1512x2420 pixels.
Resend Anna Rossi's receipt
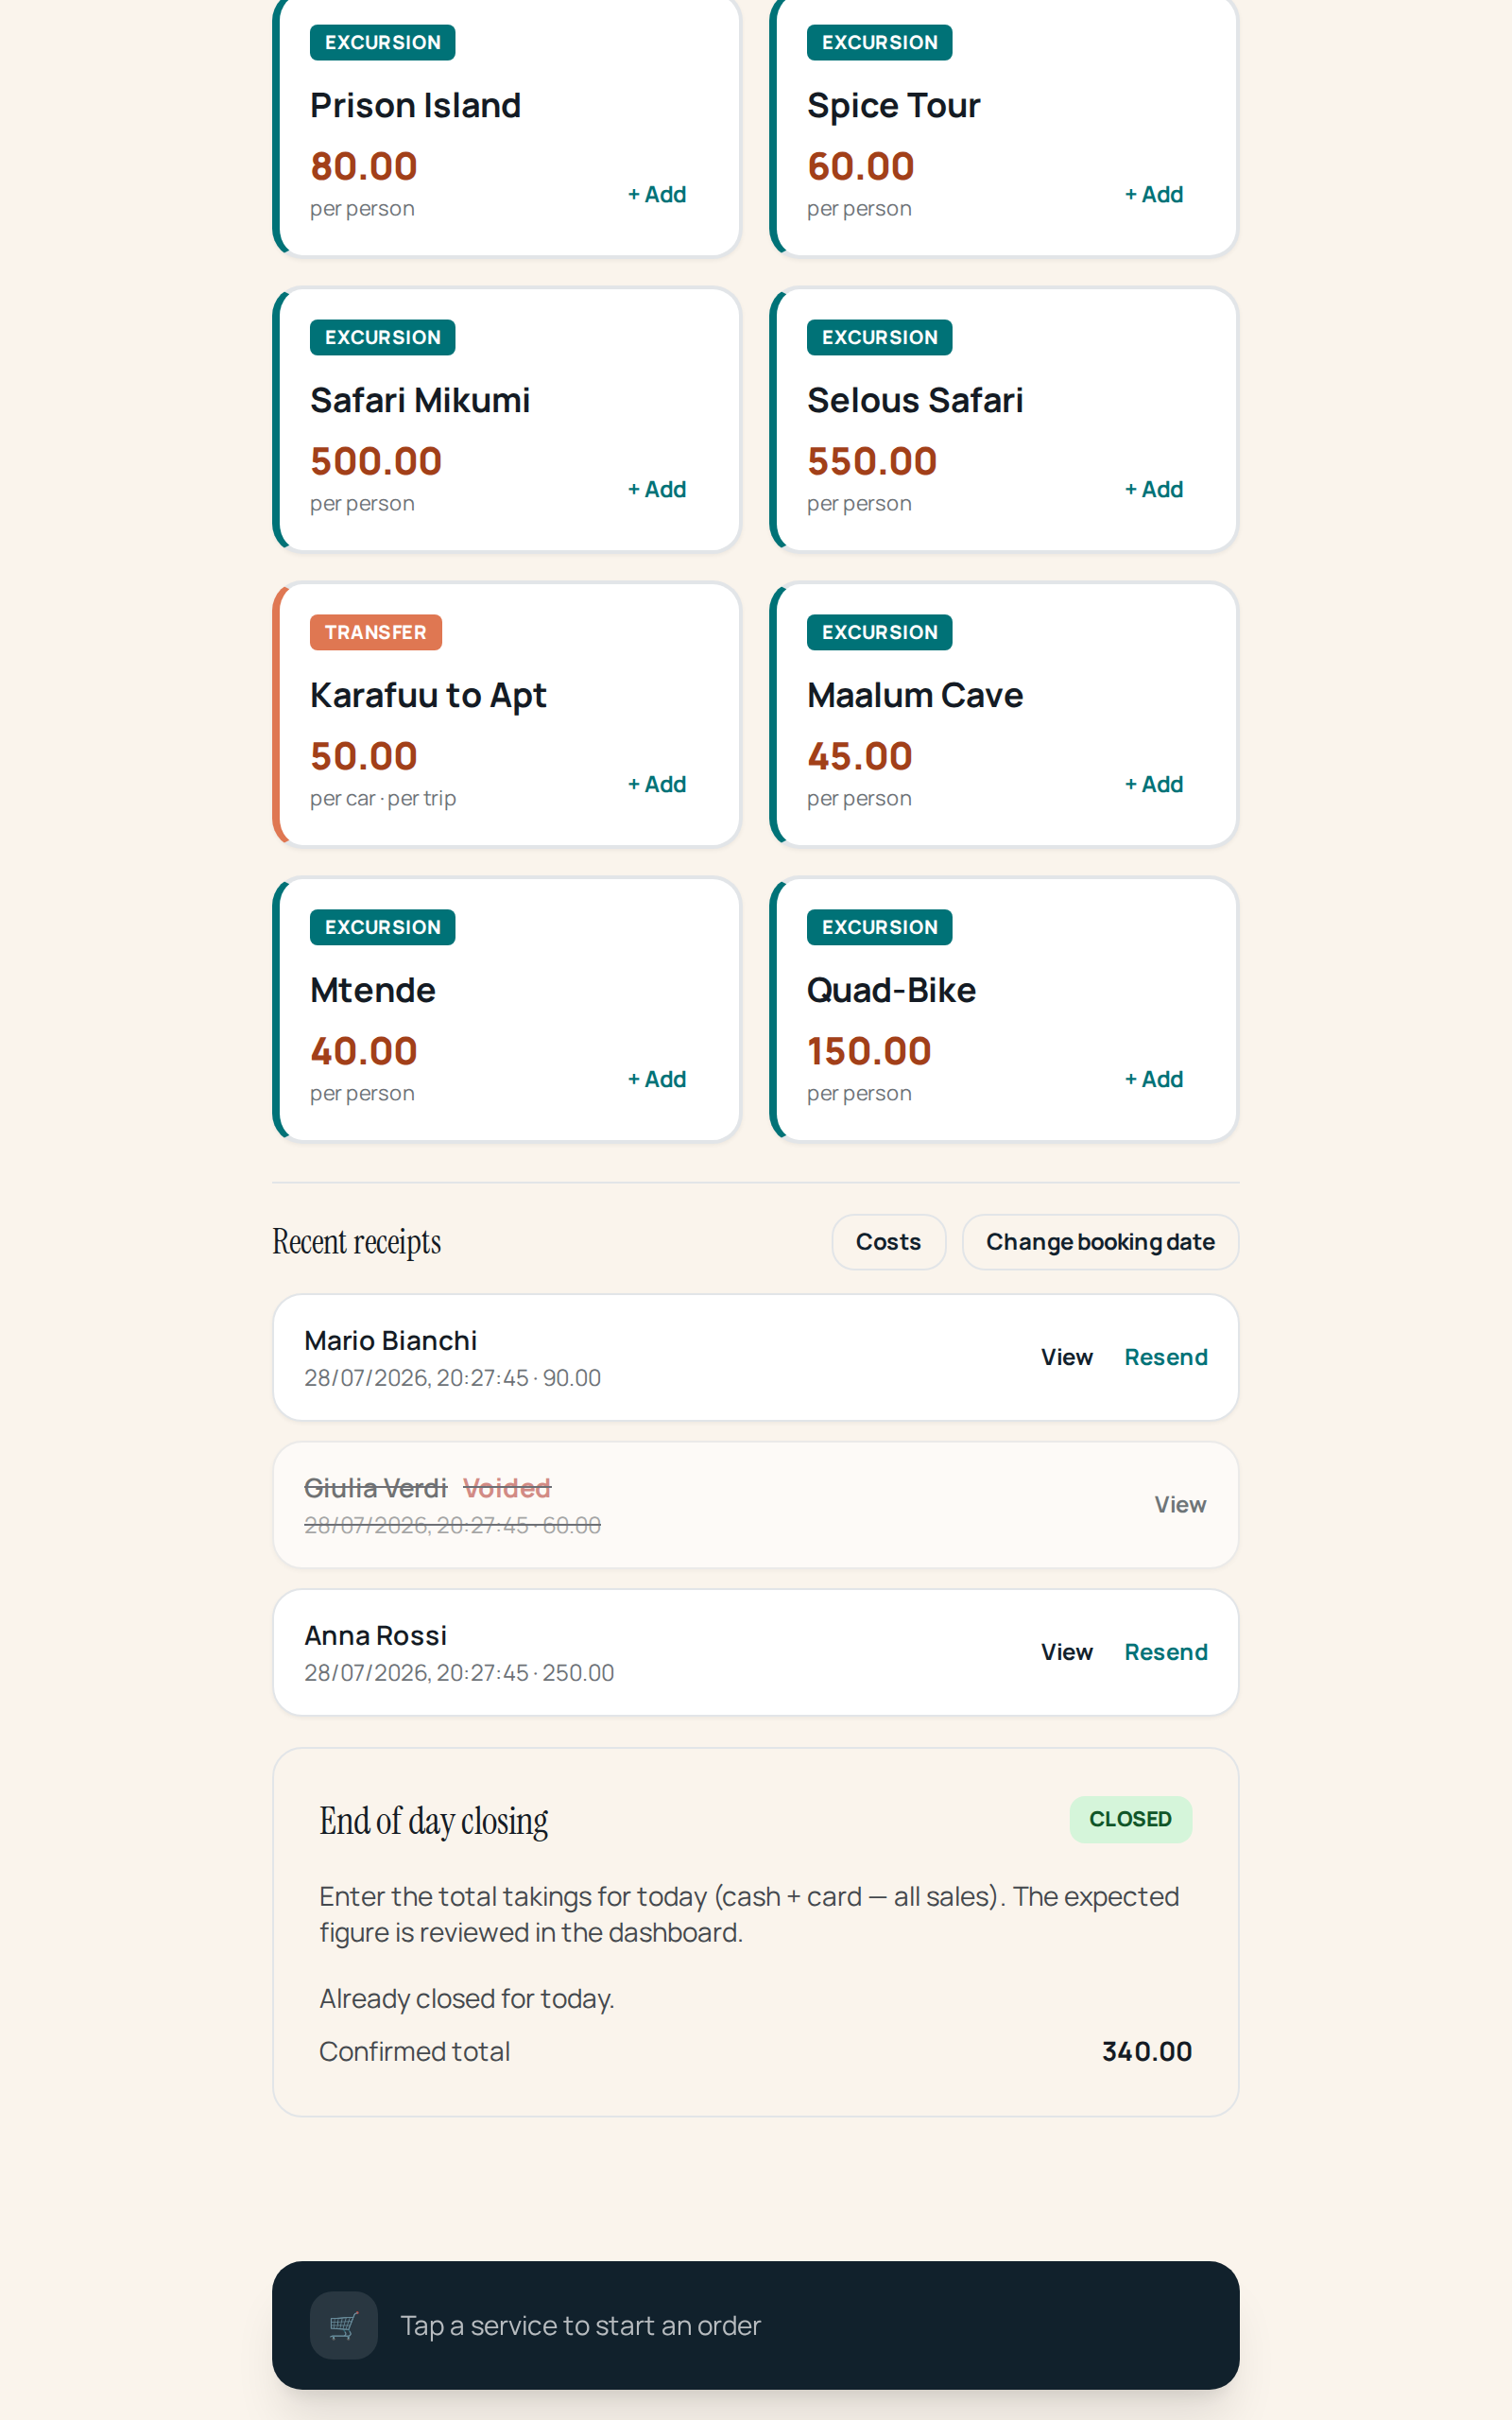(1166, 1652)
